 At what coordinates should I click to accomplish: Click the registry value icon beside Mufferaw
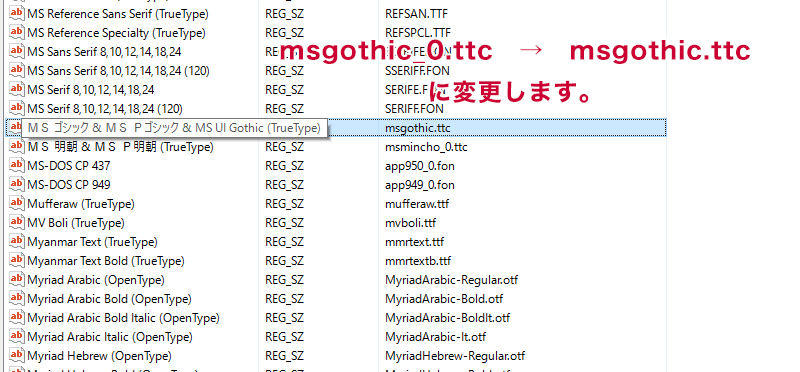[x=17, y=204]
